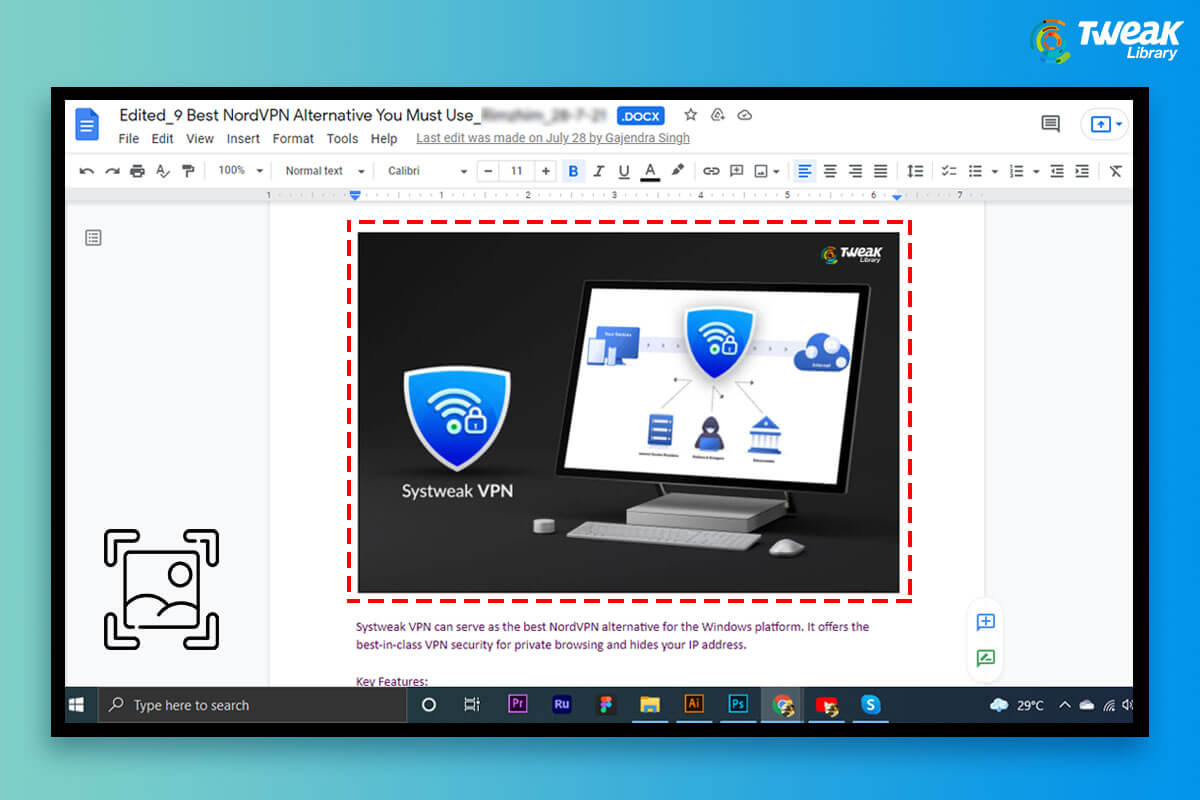
Task: Click the Clear formatting icon
Action: click(1116, 171)
